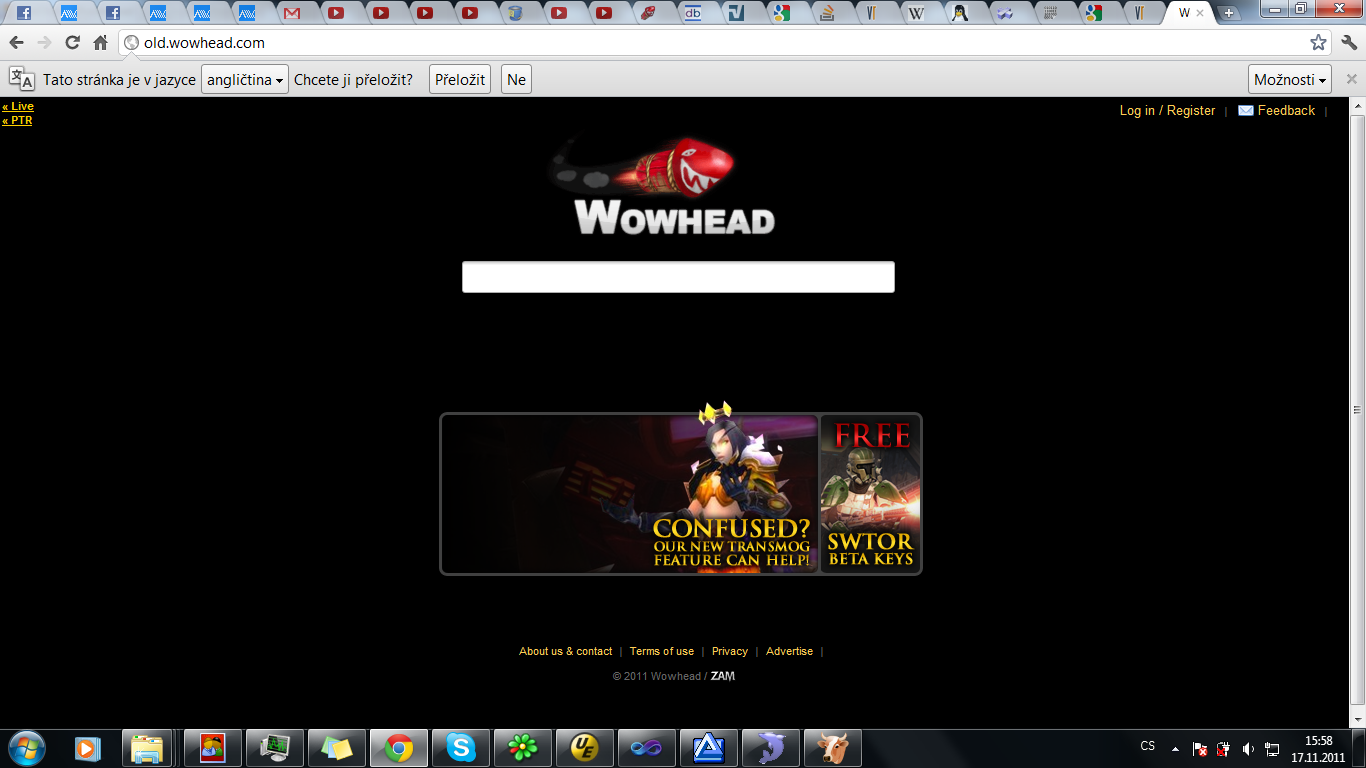1366x768 pixels.
Task: Follow the Privacy footer link
Action: coord(730,651)
